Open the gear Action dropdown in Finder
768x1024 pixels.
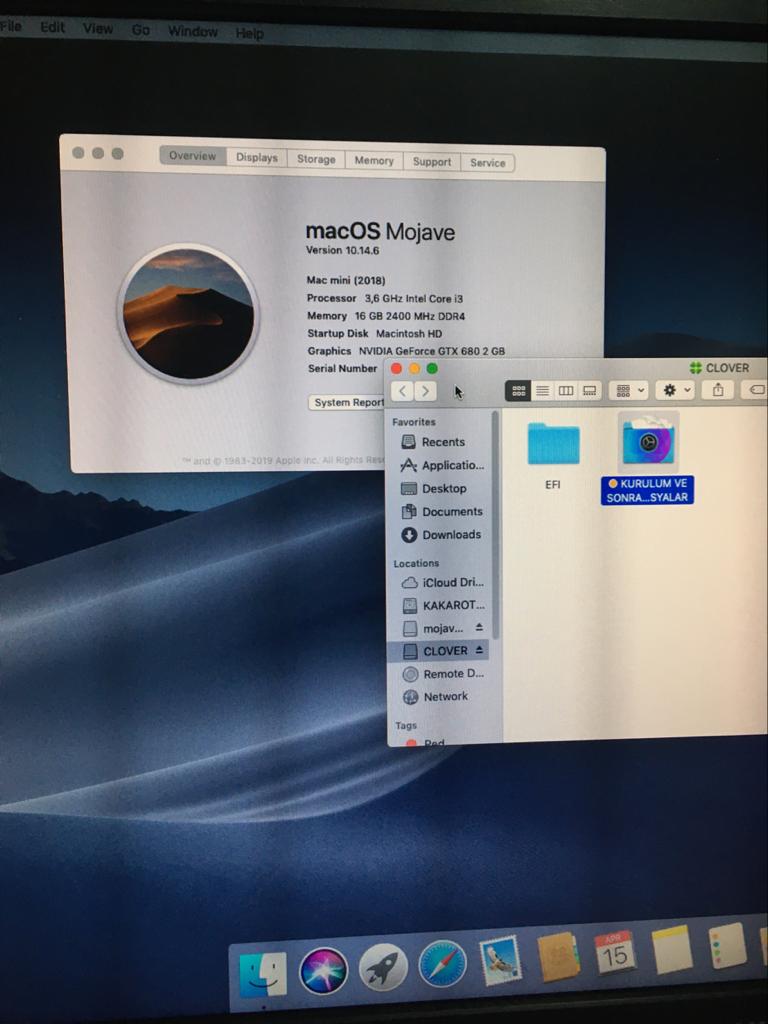pyautogui.click(x=675, y=390)
